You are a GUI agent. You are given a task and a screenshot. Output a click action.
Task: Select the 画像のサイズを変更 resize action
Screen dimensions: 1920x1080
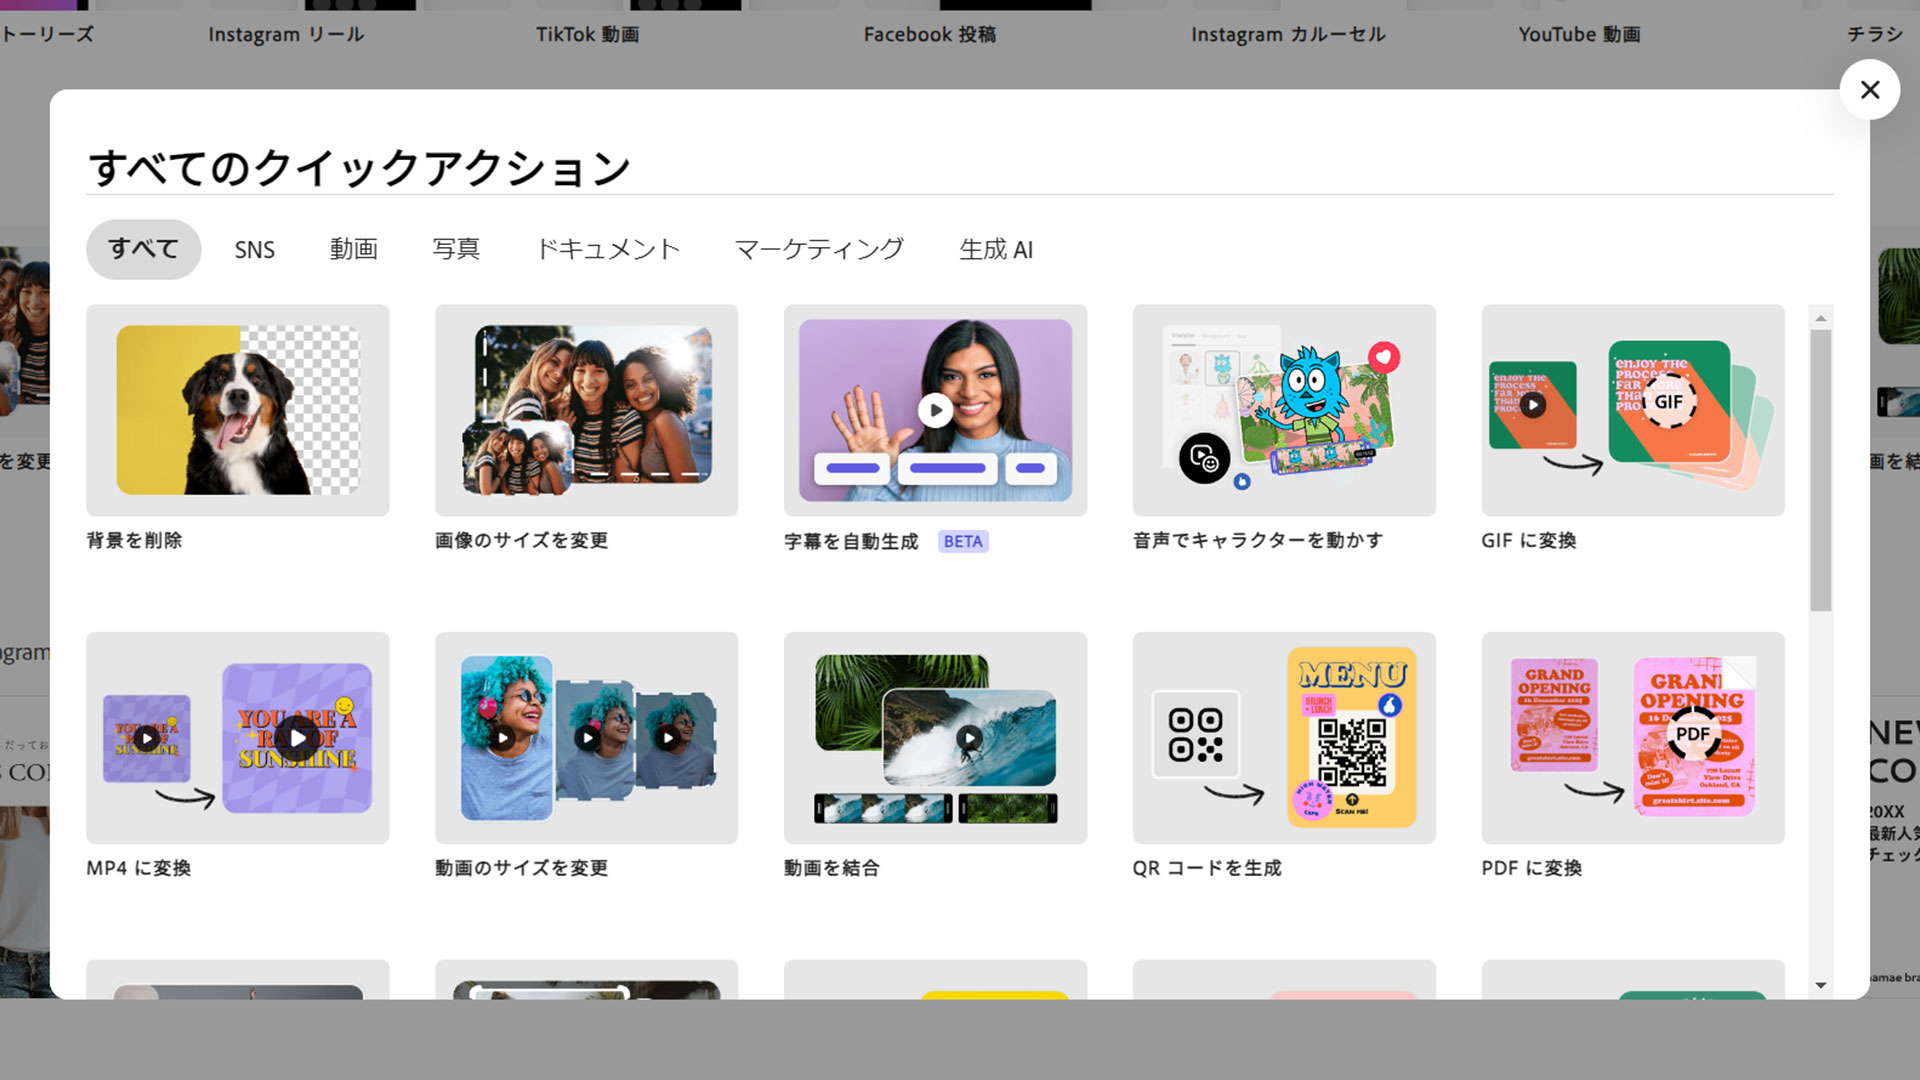point(586,410)
